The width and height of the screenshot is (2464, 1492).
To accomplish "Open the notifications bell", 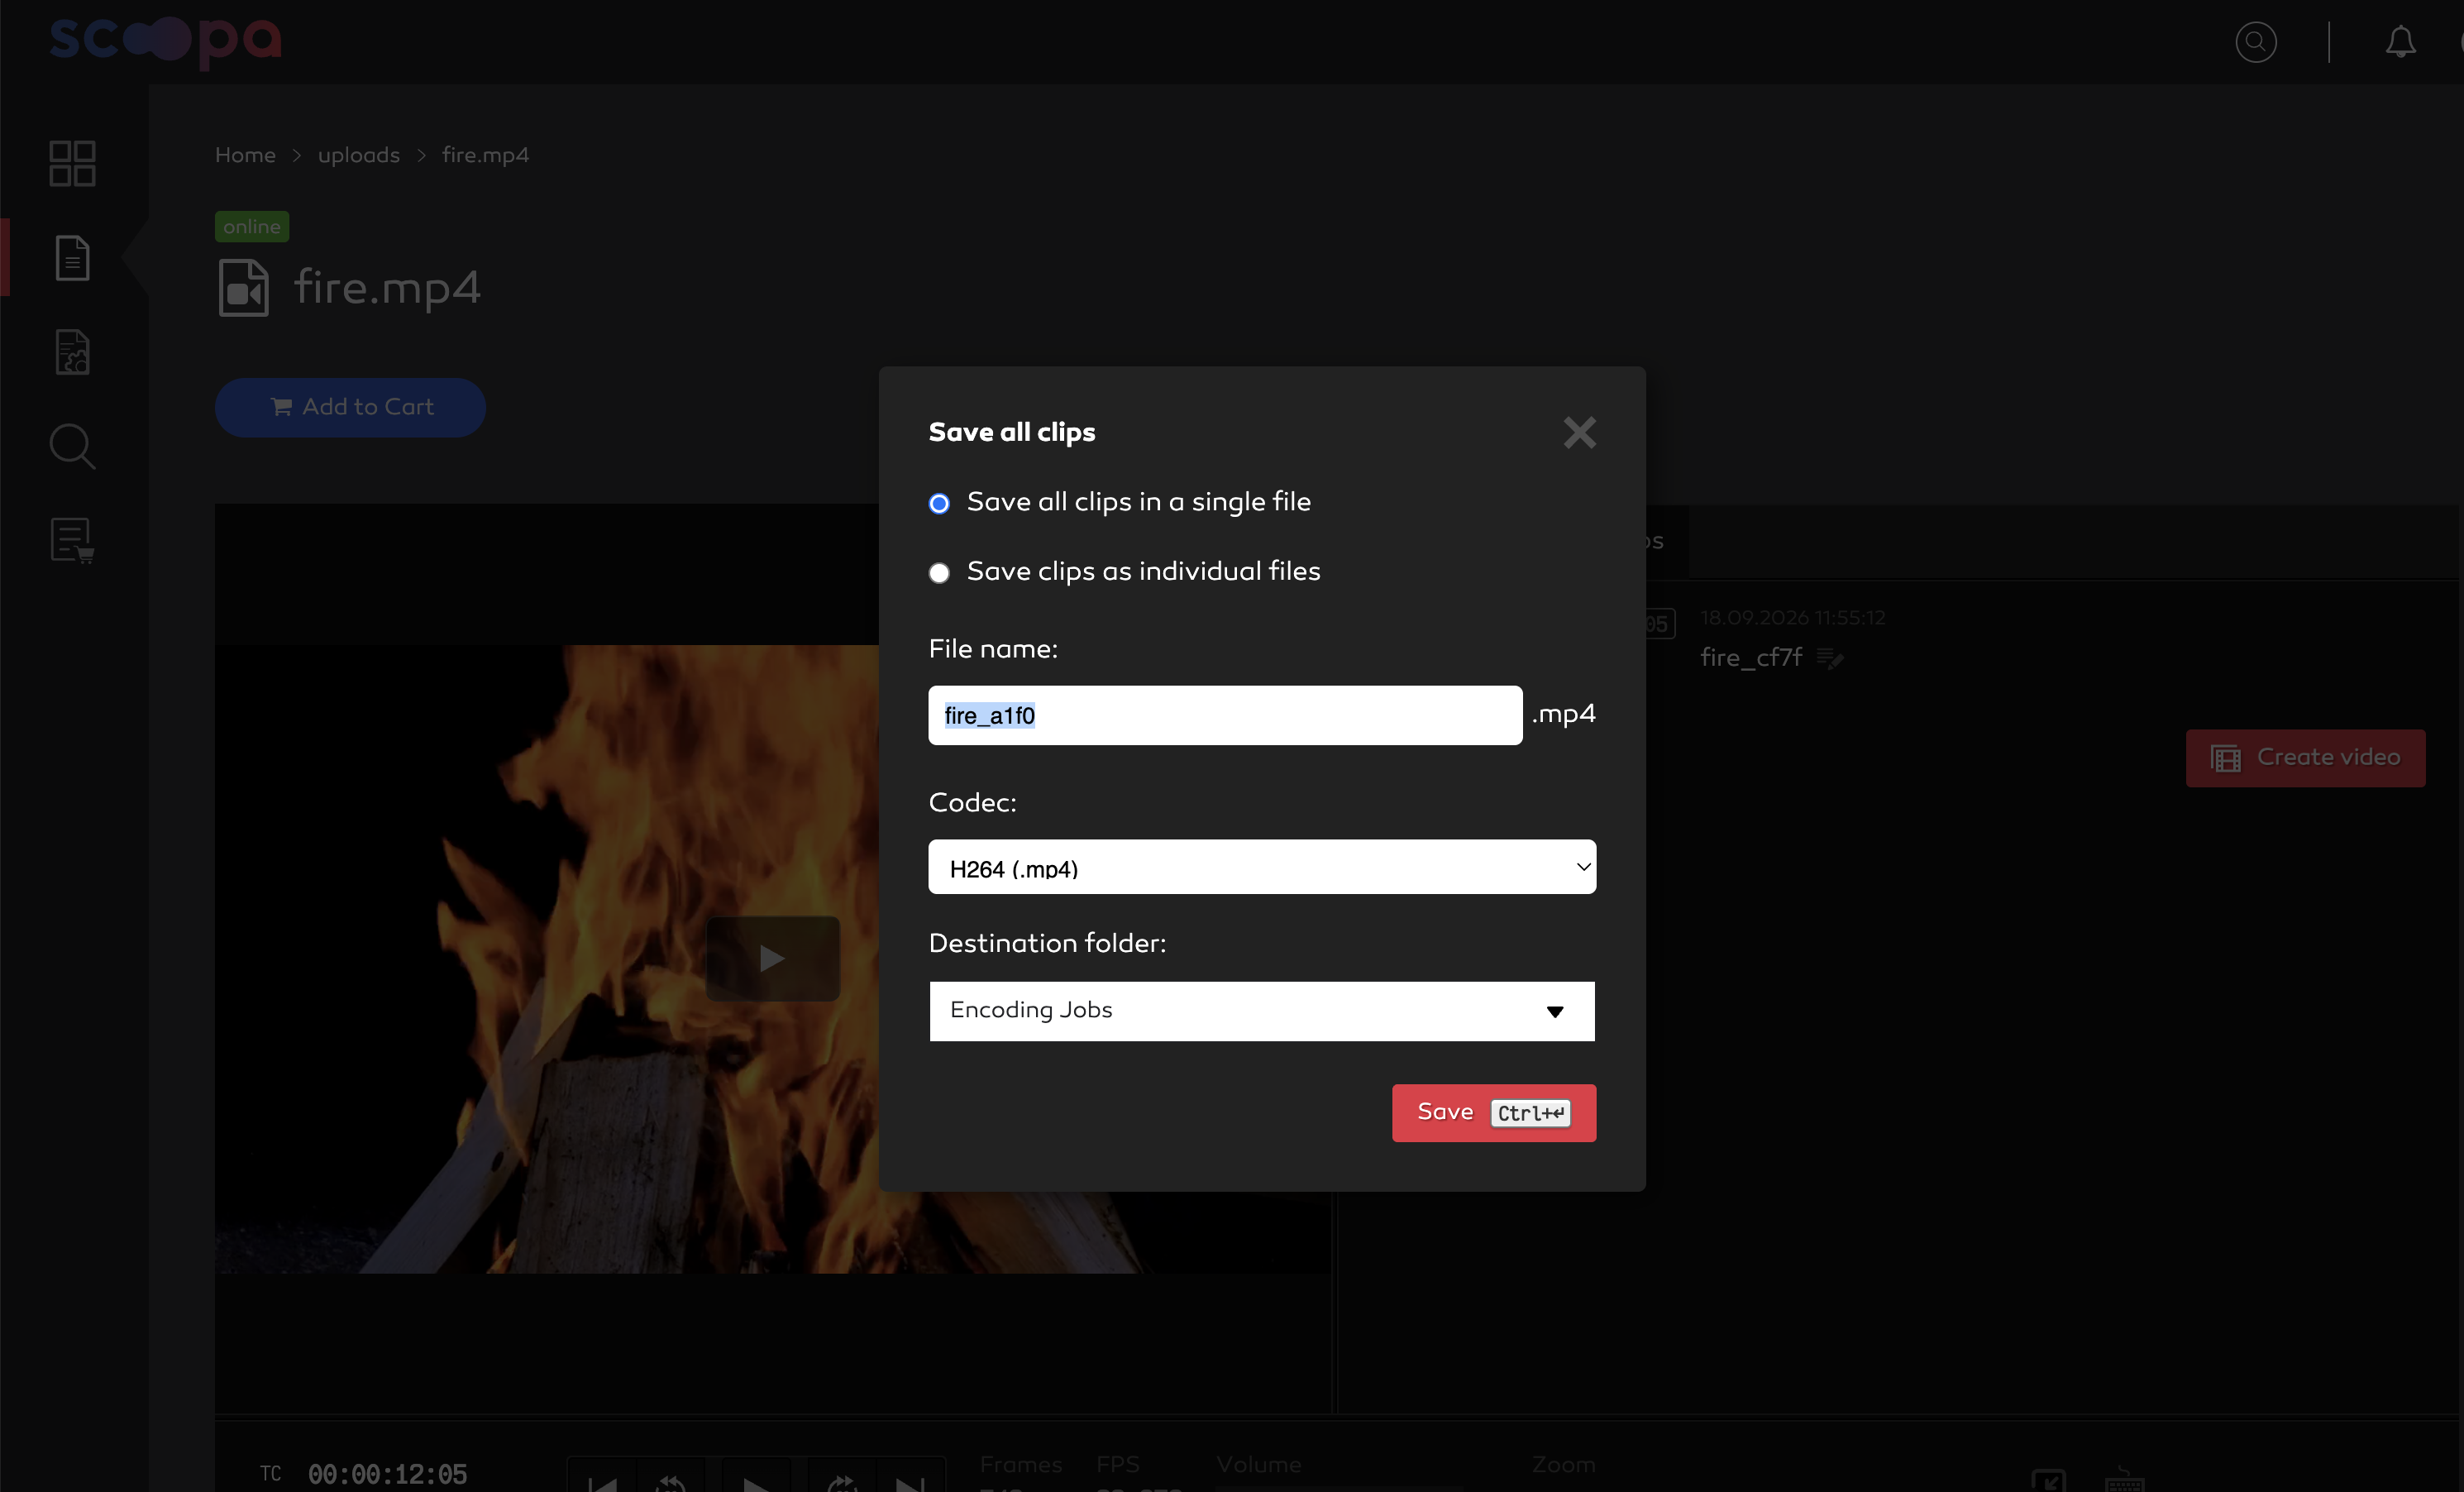I will pyautogui.click(x=2400, y=42).
